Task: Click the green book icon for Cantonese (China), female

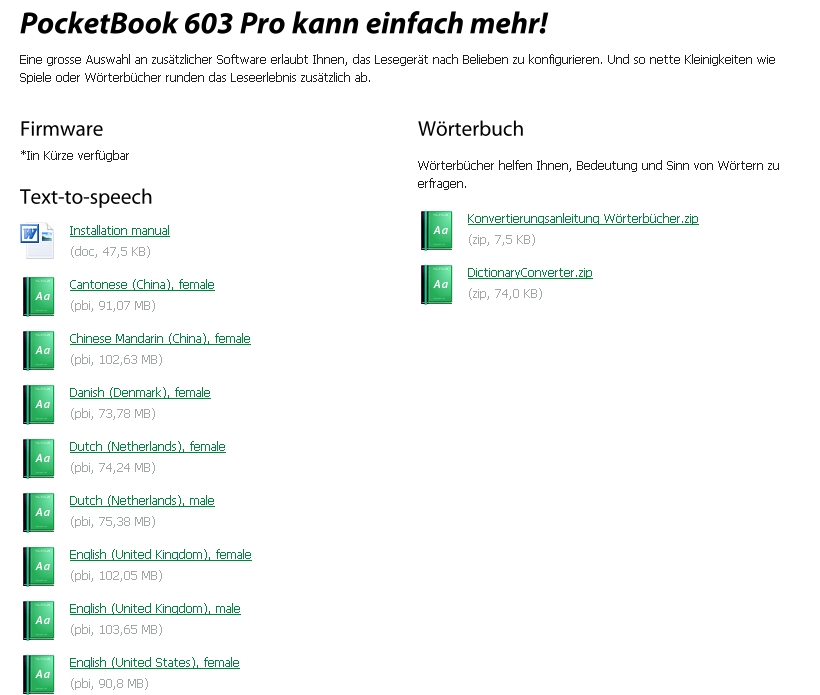Action: tap(38, 296)
